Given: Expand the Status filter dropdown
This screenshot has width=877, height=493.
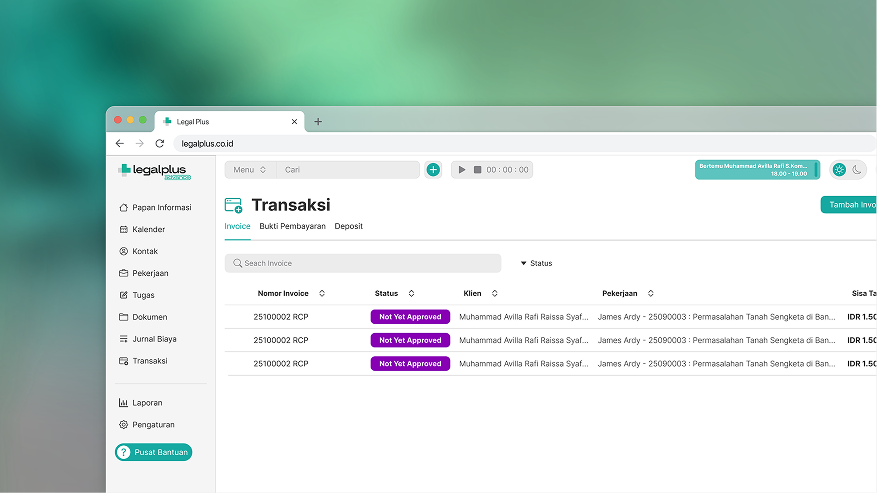Looking at the screenshot, I should point(536,263).
